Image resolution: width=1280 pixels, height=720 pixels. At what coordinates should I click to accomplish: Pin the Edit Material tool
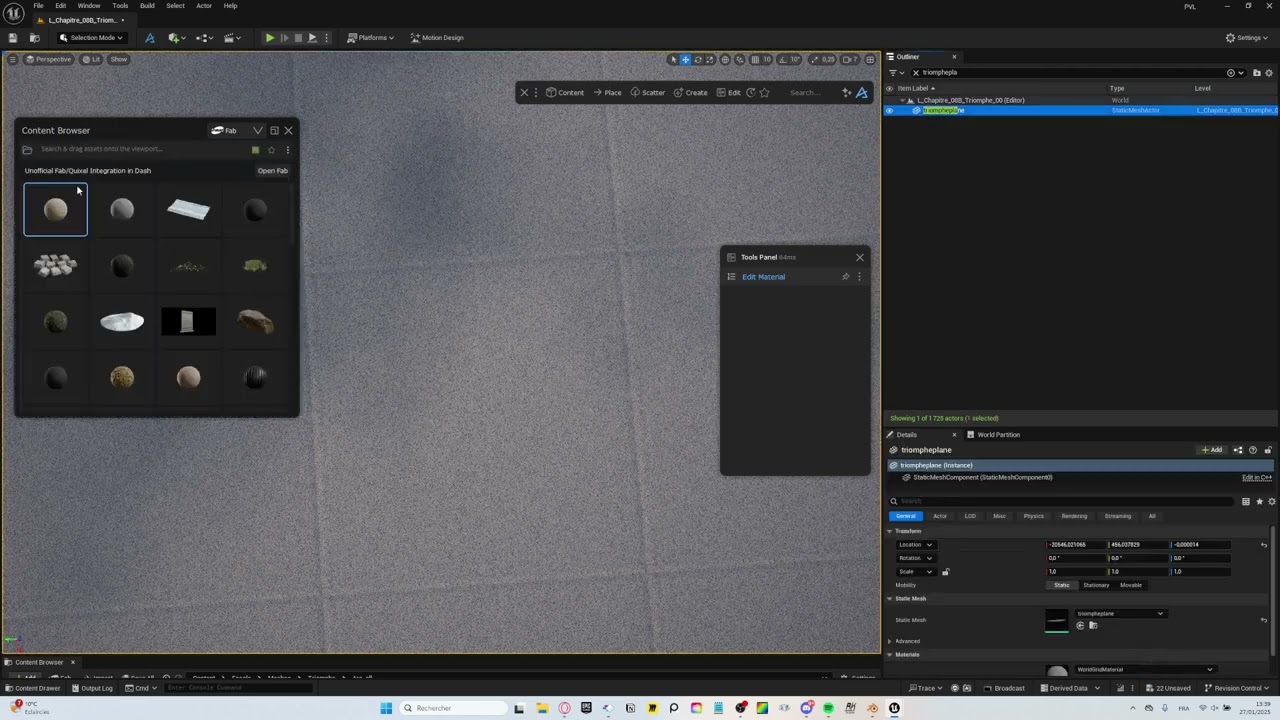845,277
